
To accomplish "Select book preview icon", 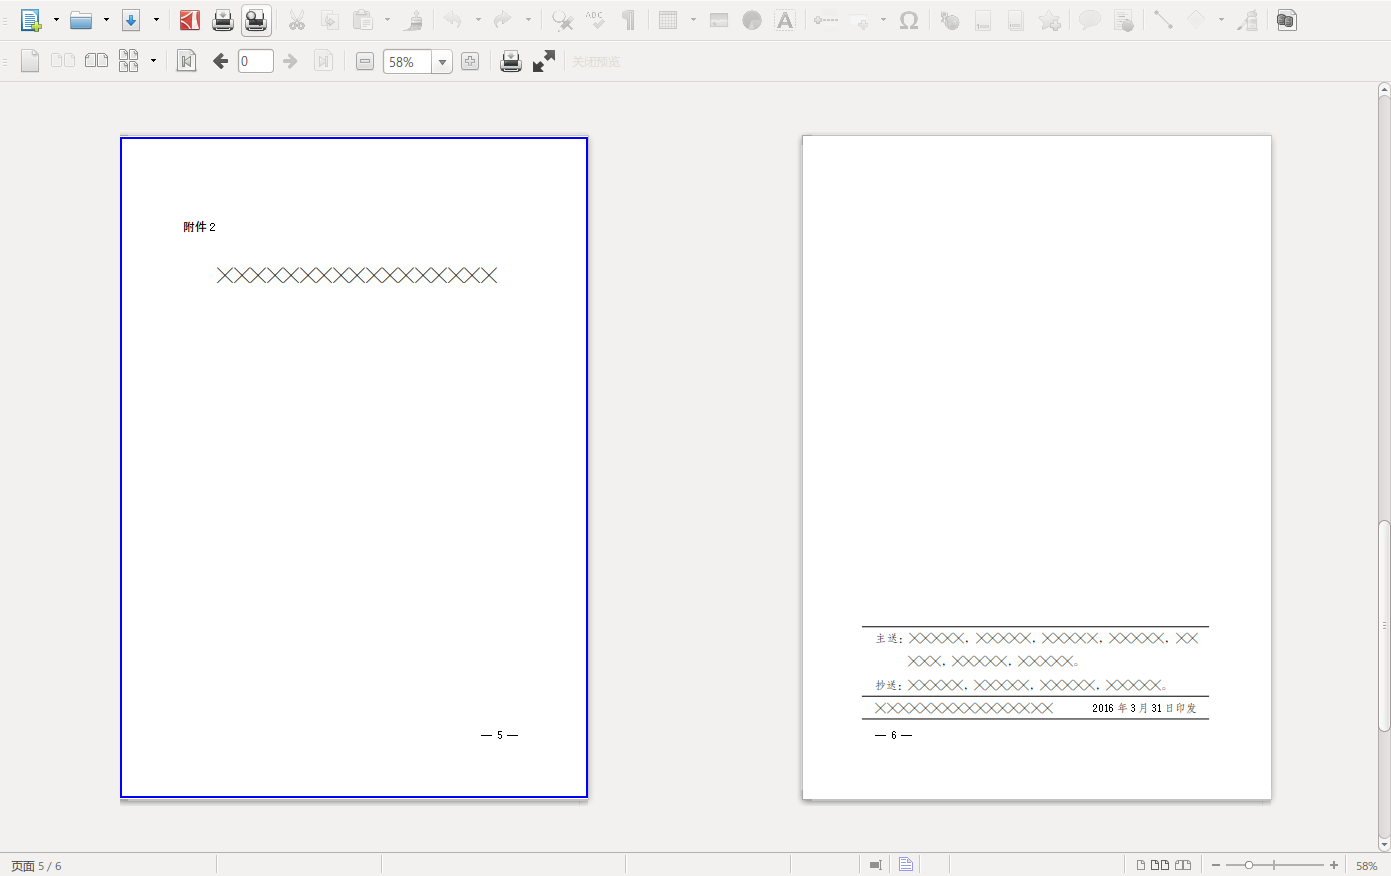I will pyautogui.click(x=96, y=61).
